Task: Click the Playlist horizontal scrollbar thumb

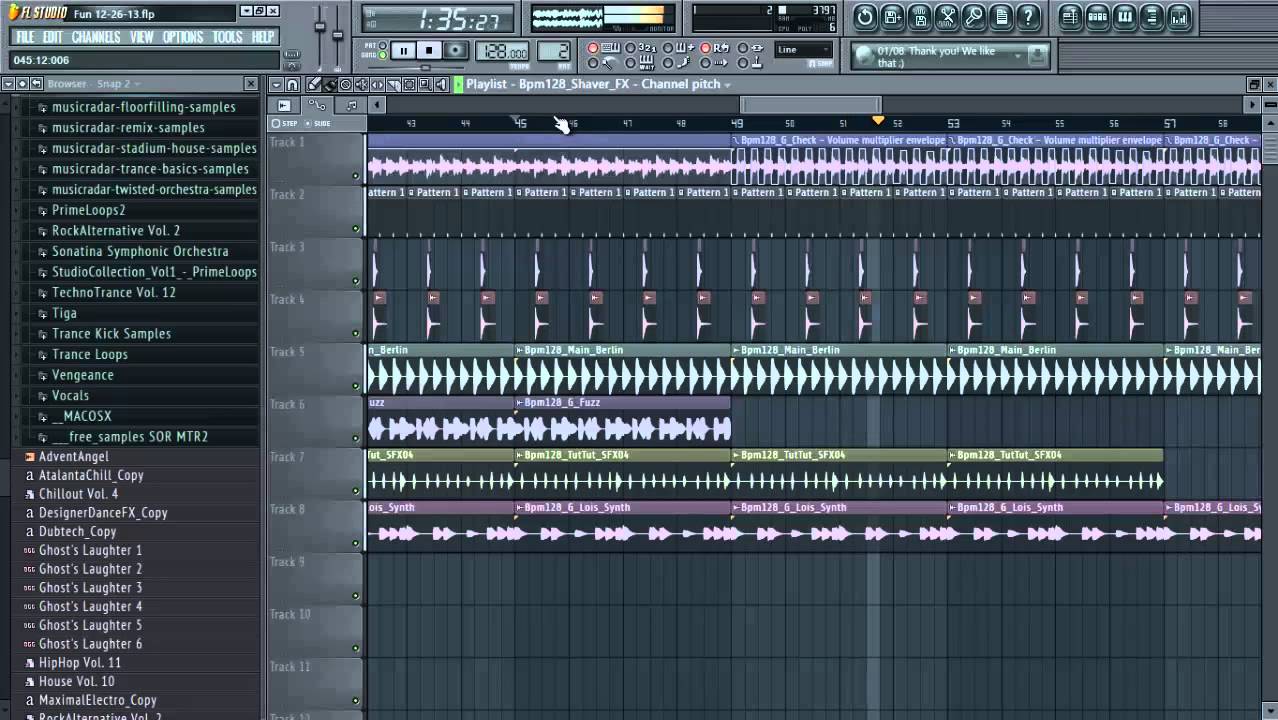Action: [810, 105]
